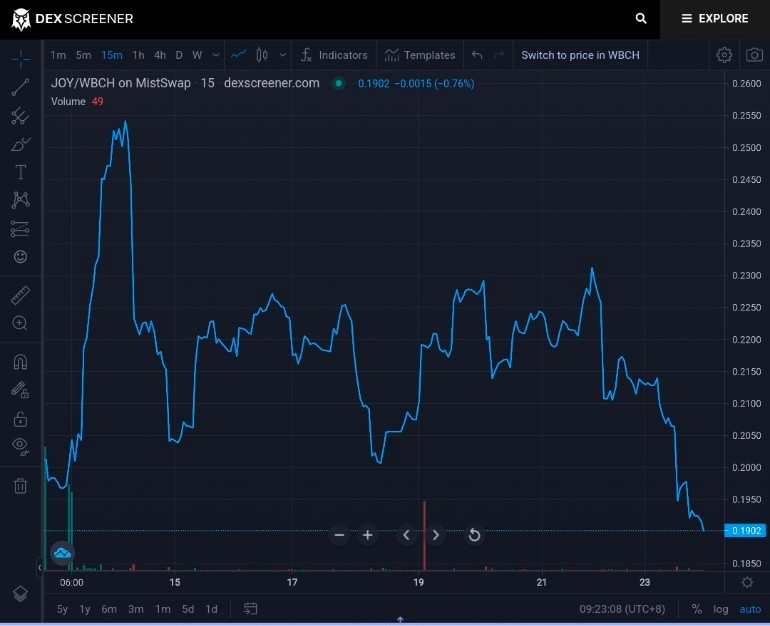Open the EXPLORE menu
The width and height of the screenshot is (770, 626).
pyautogui.click(x=715, y=19)
